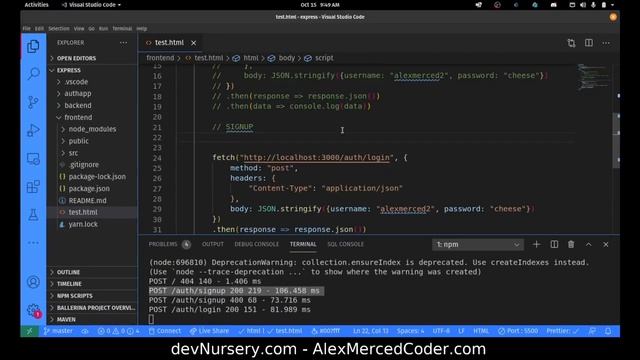Image resolution: width=640 pixels, height=360 pixels.
Task: Switch to the PROBLEMS panel tab
Action: click(163, 244)
